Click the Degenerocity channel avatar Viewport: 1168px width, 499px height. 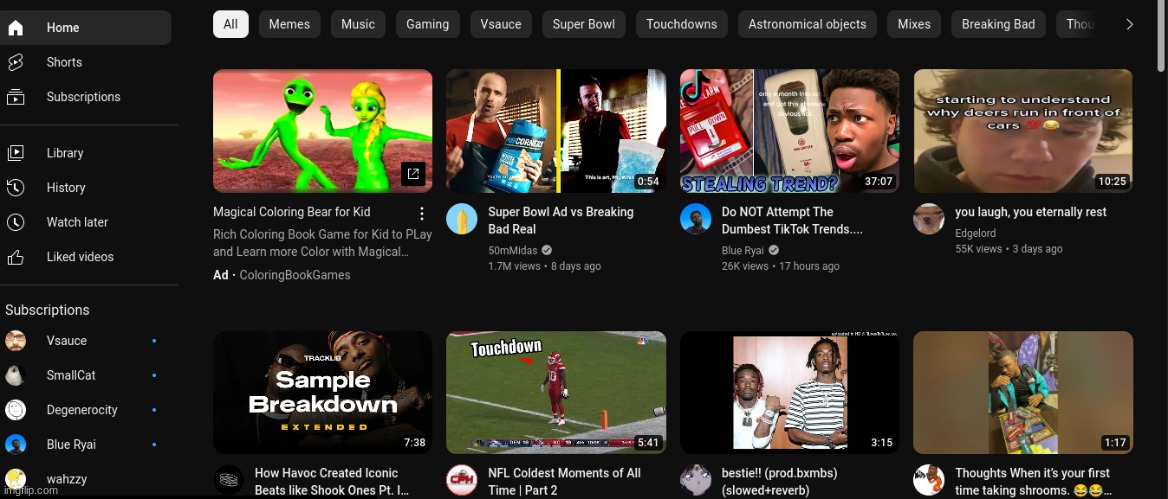tap(16, 410)
